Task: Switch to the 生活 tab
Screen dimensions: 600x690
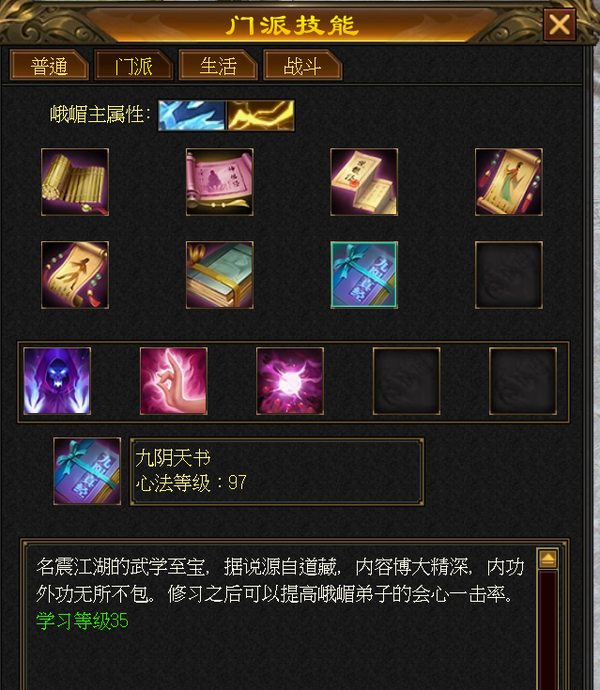Action: pos(218,66)
